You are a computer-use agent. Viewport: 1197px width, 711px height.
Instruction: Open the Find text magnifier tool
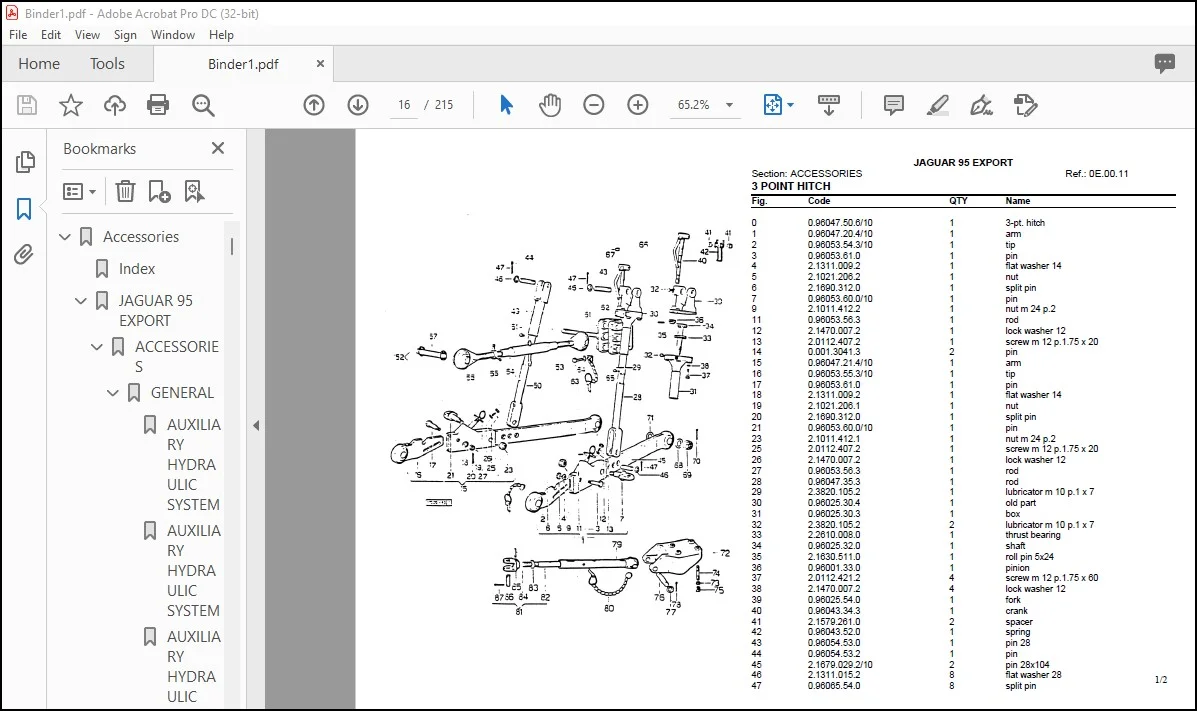[203, 105]
